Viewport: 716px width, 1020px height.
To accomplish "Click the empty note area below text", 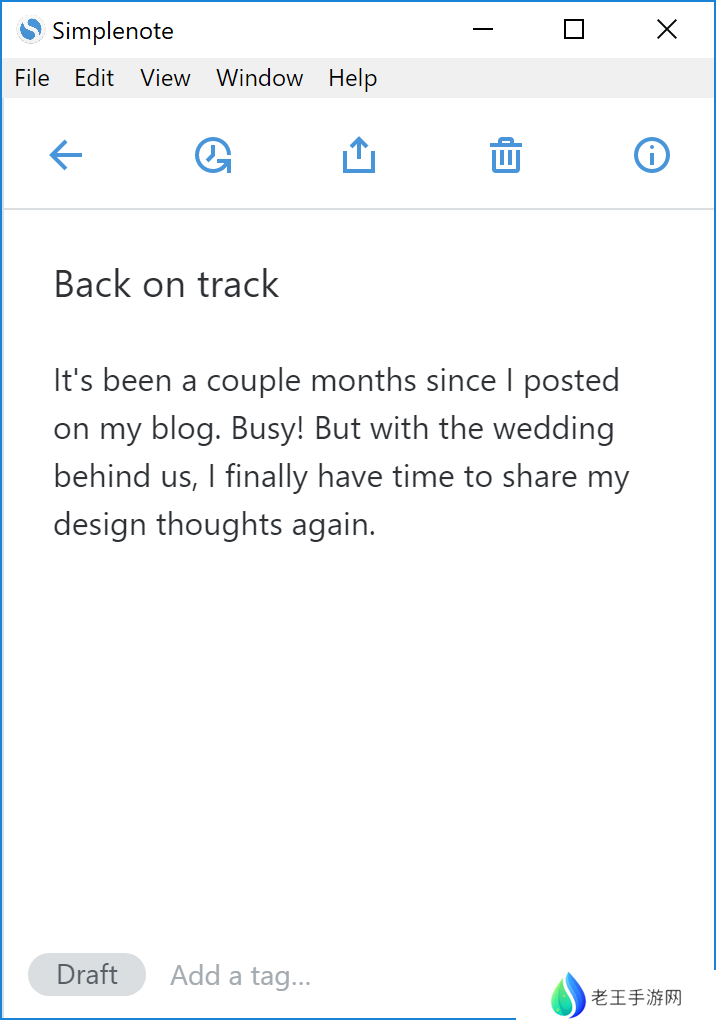I will [x=358, y=740].
